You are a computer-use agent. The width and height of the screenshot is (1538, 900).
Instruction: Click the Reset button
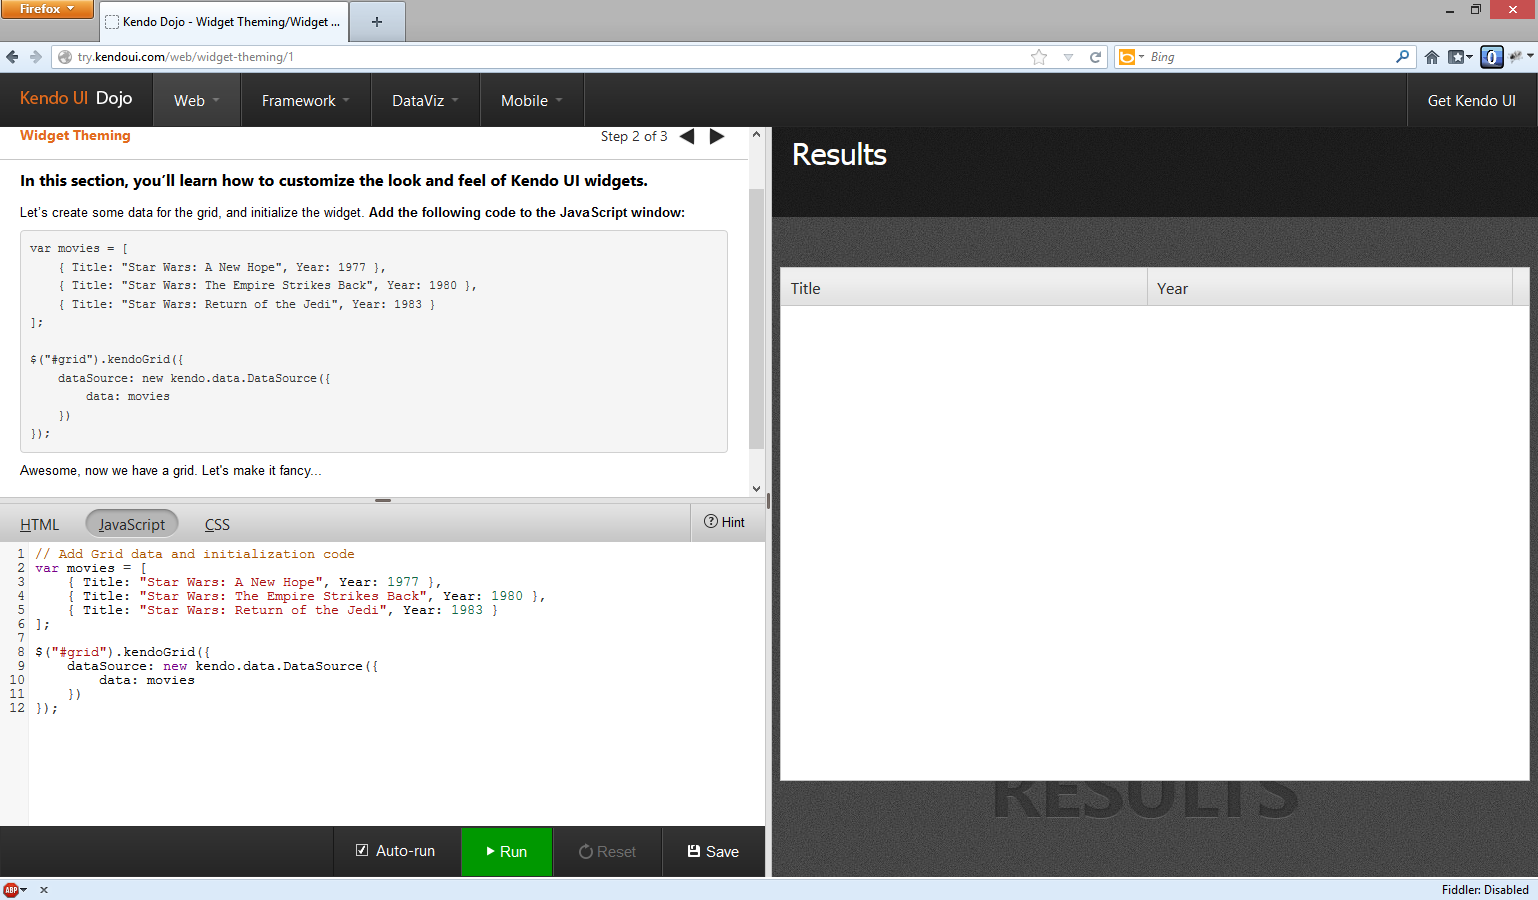point(607,852)
